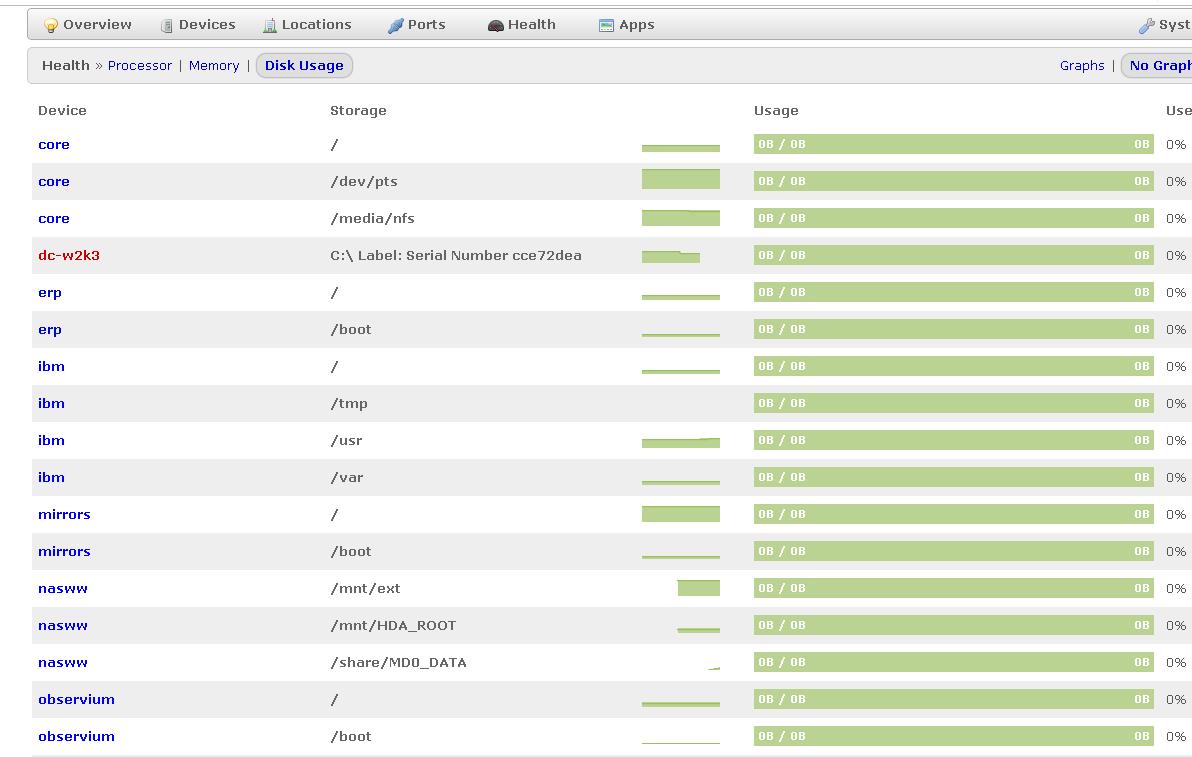The image size is (1192, 757).
Task: Switch to the Processor health view
Action: point(140,66)
